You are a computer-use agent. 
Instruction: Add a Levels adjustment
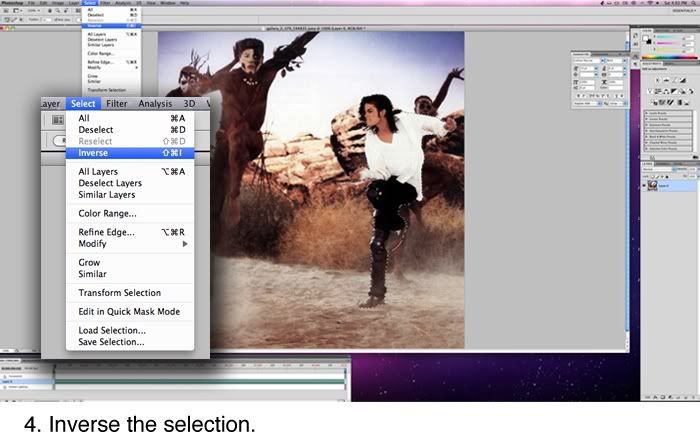(x=666, y=80)
